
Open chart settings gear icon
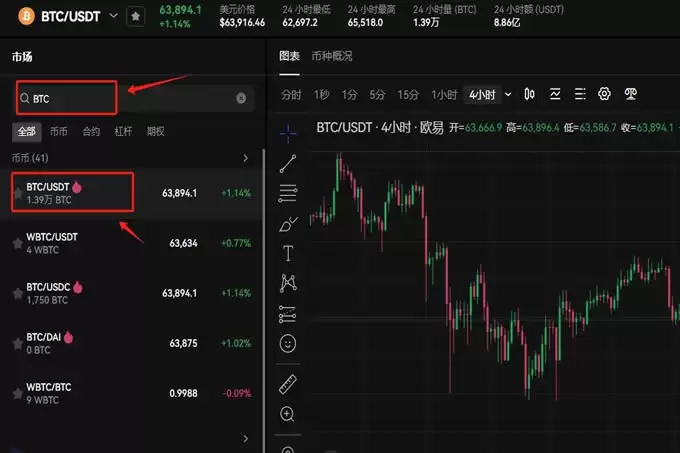(604, 94)
